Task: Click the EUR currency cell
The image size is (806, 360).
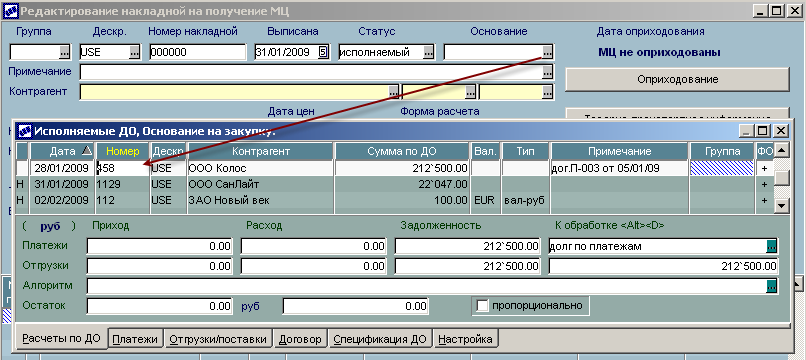Action: [485, 200]
